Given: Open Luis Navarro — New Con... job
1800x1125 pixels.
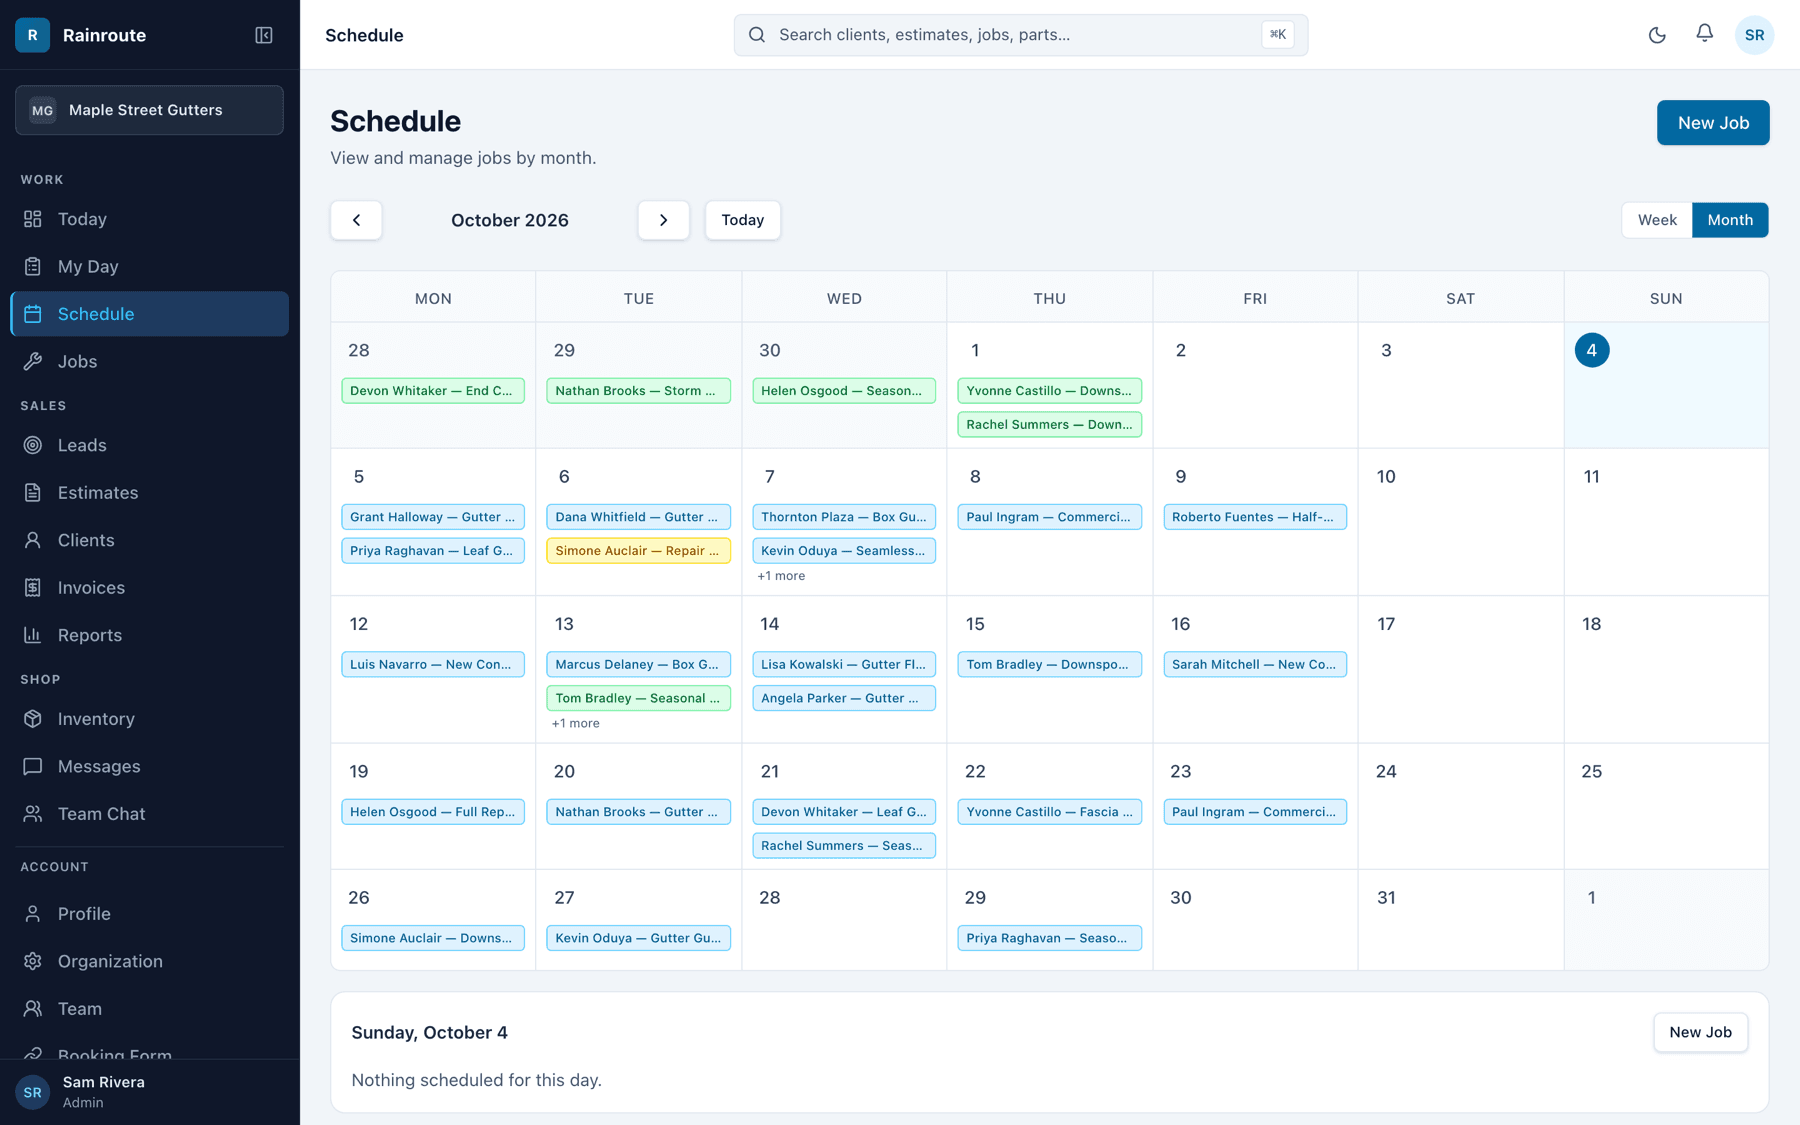Looking at the screenshot, I should (433, 664).
